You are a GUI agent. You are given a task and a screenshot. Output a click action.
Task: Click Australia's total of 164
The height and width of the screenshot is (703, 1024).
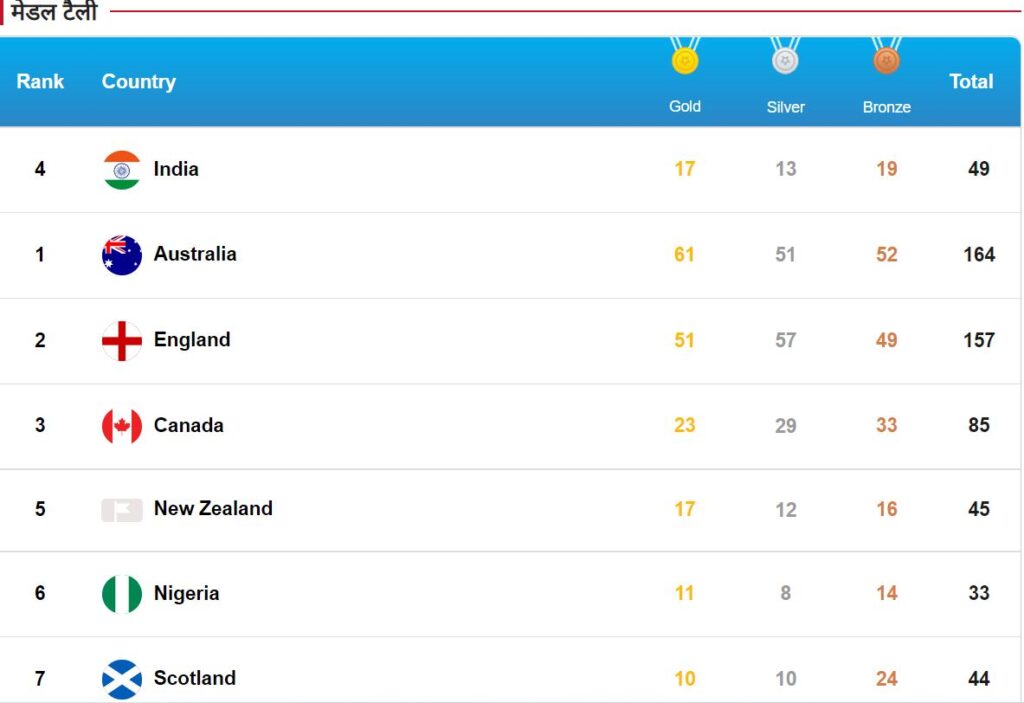pyautogui.click(x=979, y=254)
